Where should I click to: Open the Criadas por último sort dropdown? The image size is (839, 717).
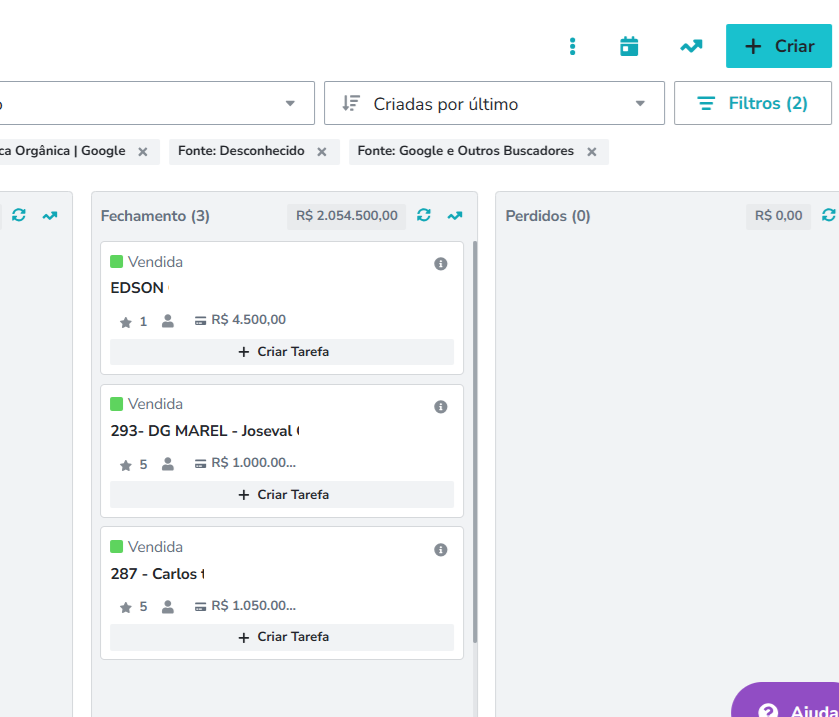coord(494,103)
